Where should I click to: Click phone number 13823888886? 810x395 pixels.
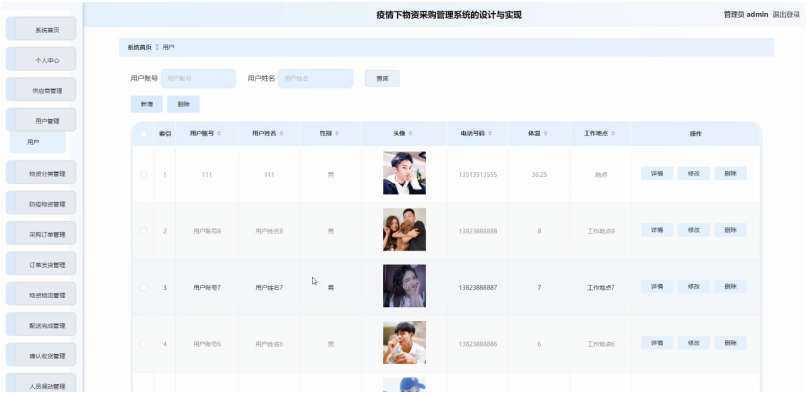coord(478,344)
